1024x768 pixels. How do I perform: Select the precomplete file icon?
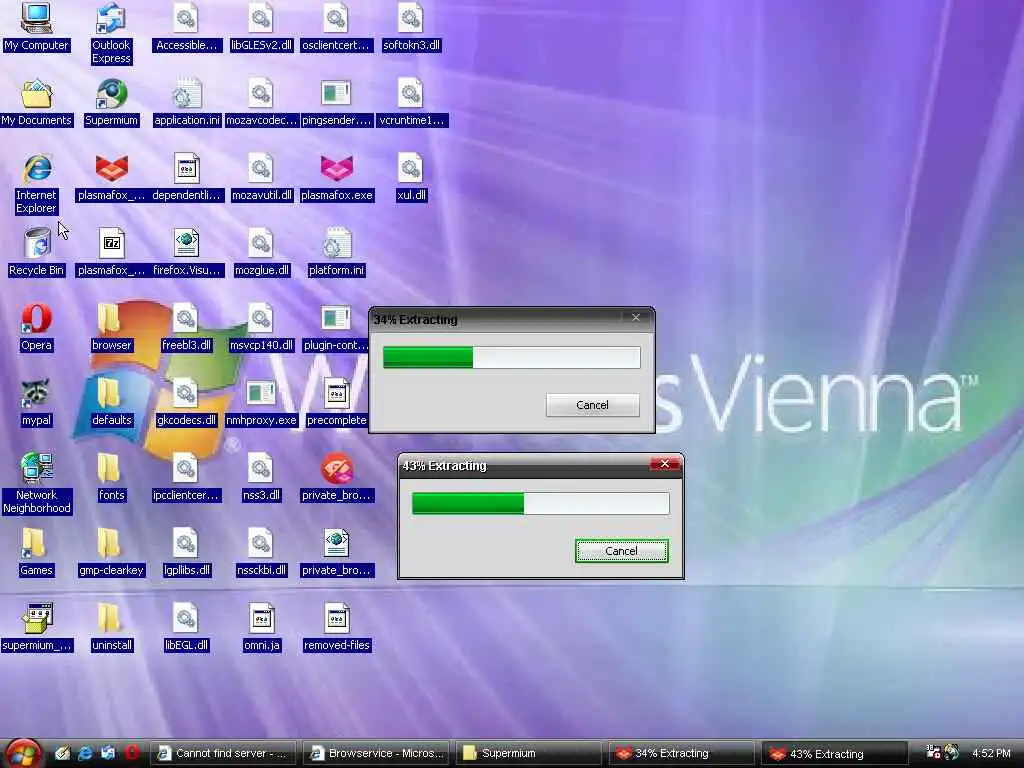(336, 394)
